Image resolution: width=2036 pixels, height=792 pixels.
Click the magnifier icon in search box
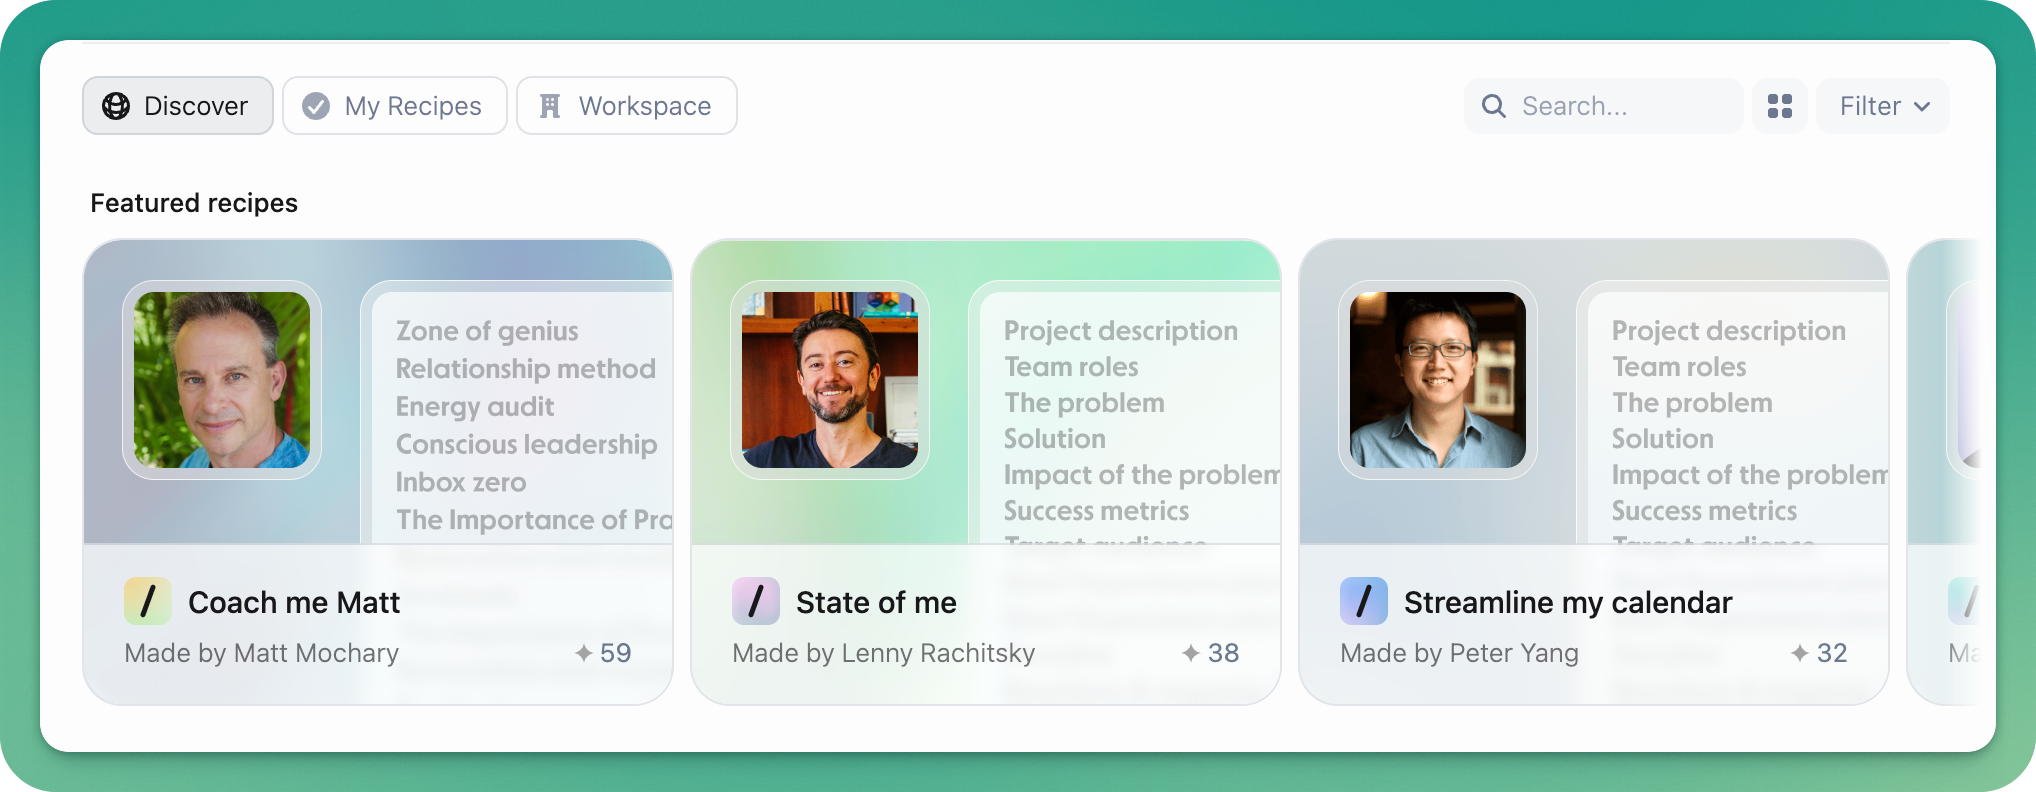pos(1493,106)
